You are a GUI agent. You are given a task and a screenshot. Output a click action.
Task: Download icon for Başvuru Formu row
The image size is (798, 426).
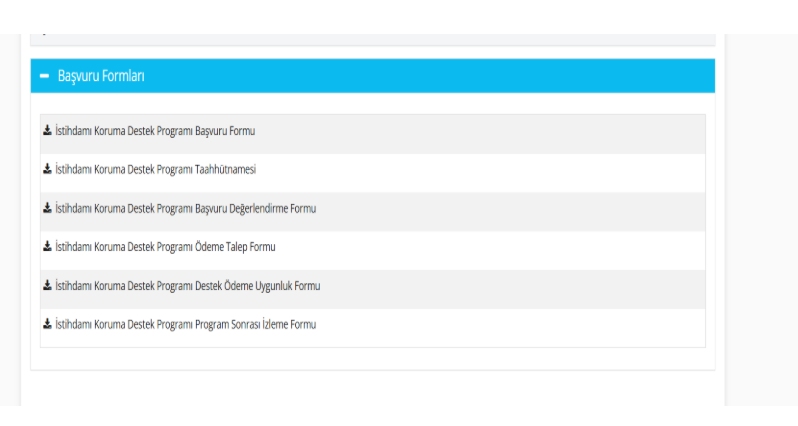pyautogui.click(x=47, y=130)
